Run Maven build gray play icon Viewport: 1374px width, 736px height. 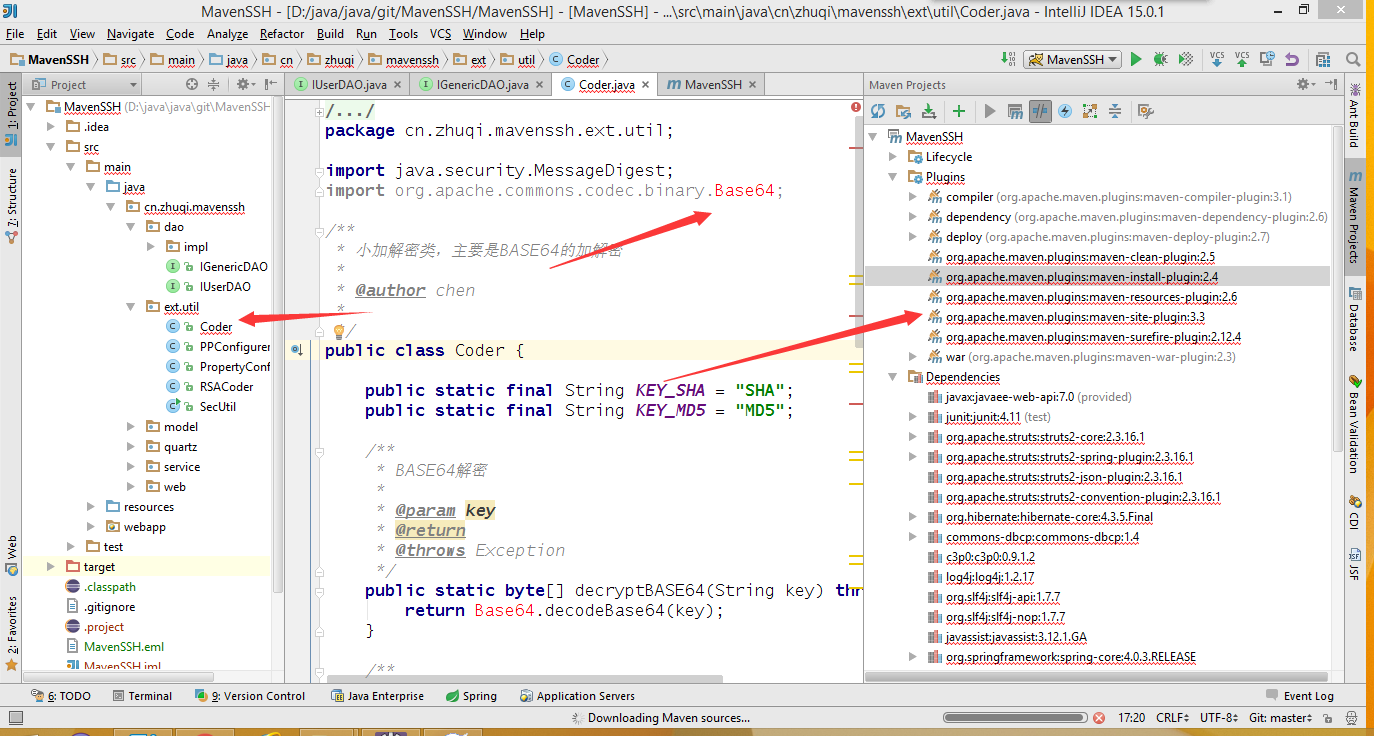(x=990, y=111)
